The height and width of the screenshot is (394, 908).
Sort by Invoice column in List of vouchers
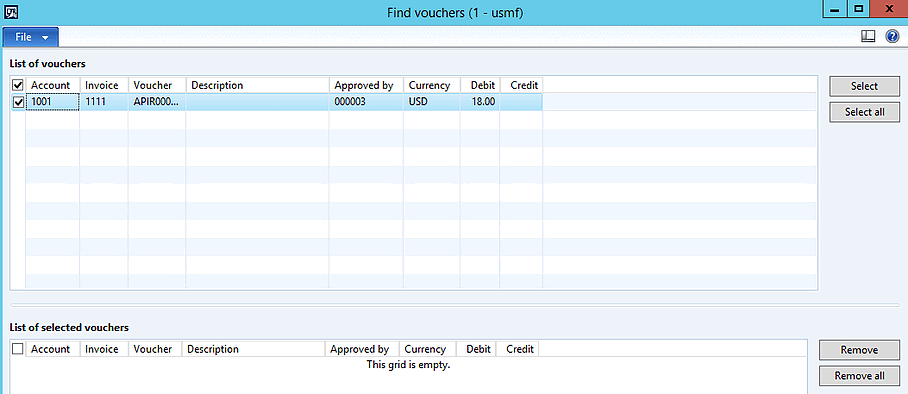pyautogui.click(x=104, y=85)
